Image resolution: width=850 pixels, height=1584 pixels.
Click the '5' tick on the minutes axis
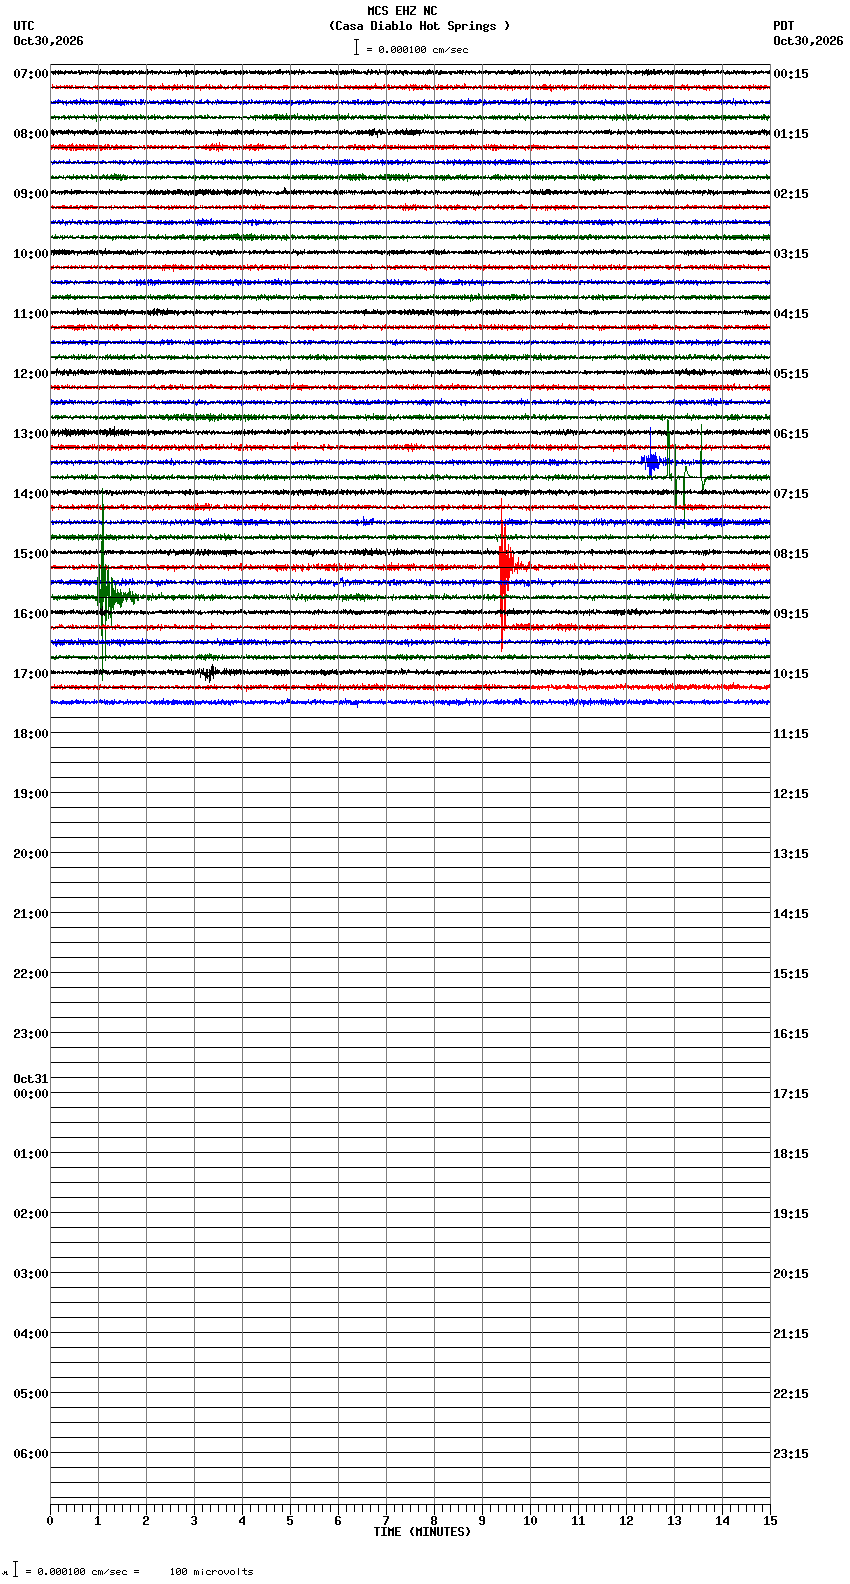point(290,1521)
